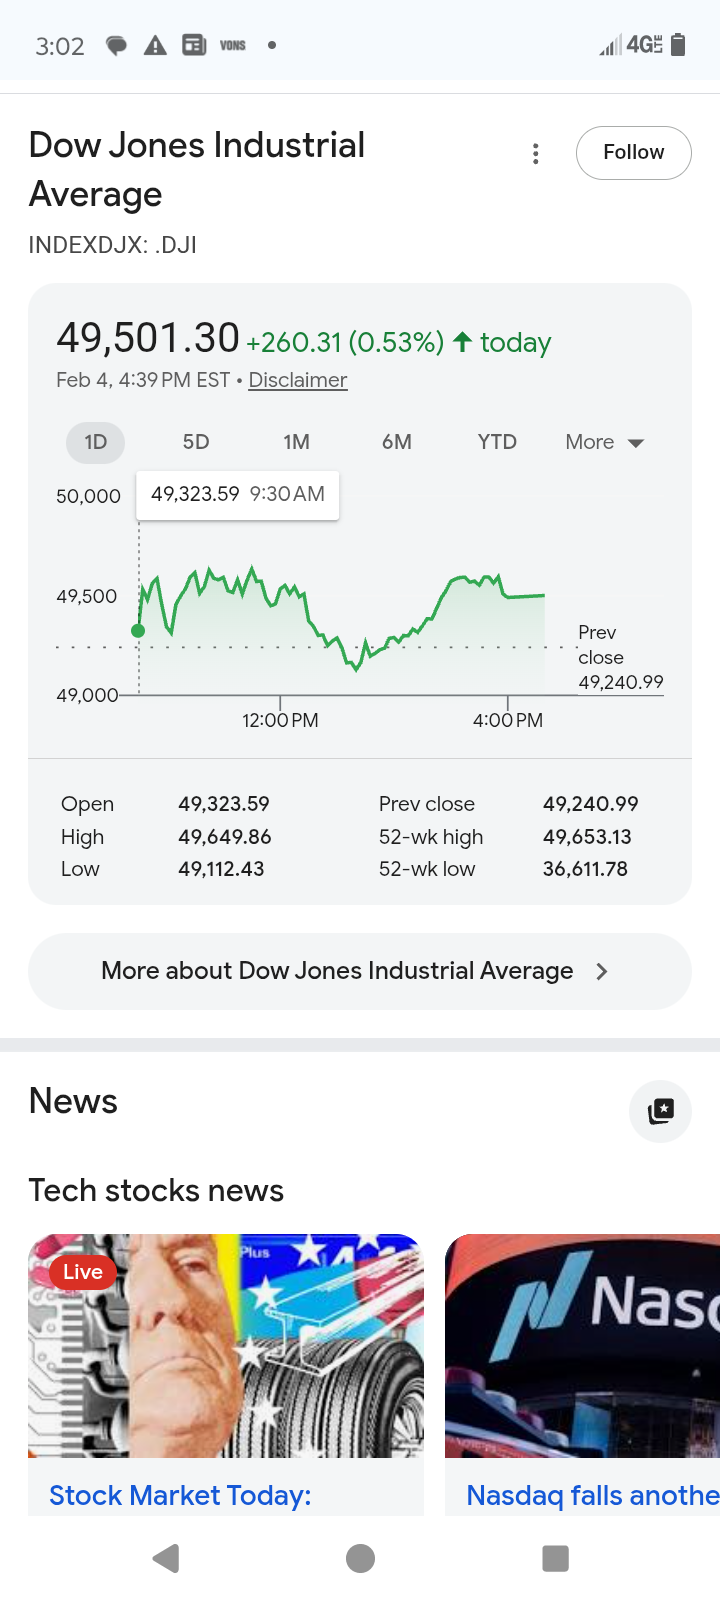Tap the news notification icon in status bar
The image size is (720, 1600).
194,45
